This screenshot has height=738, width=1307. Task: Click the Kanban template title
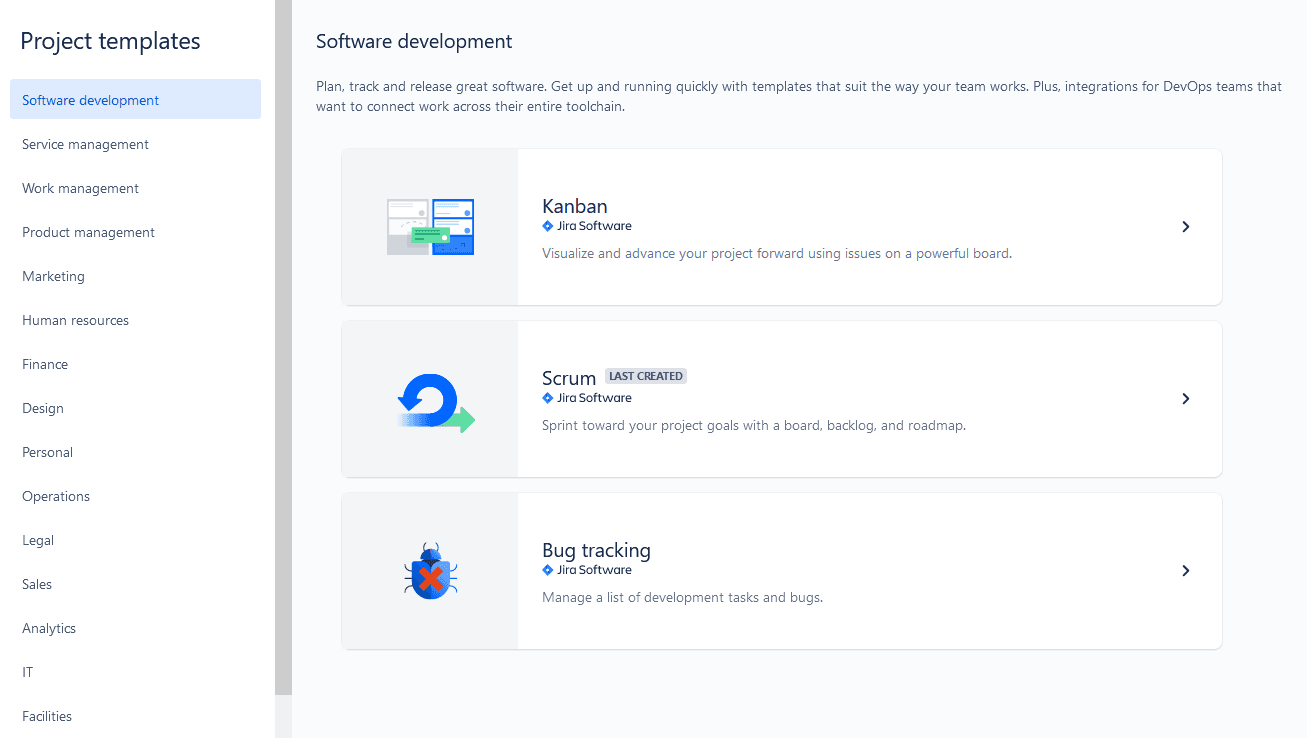(x=575, y=206)
